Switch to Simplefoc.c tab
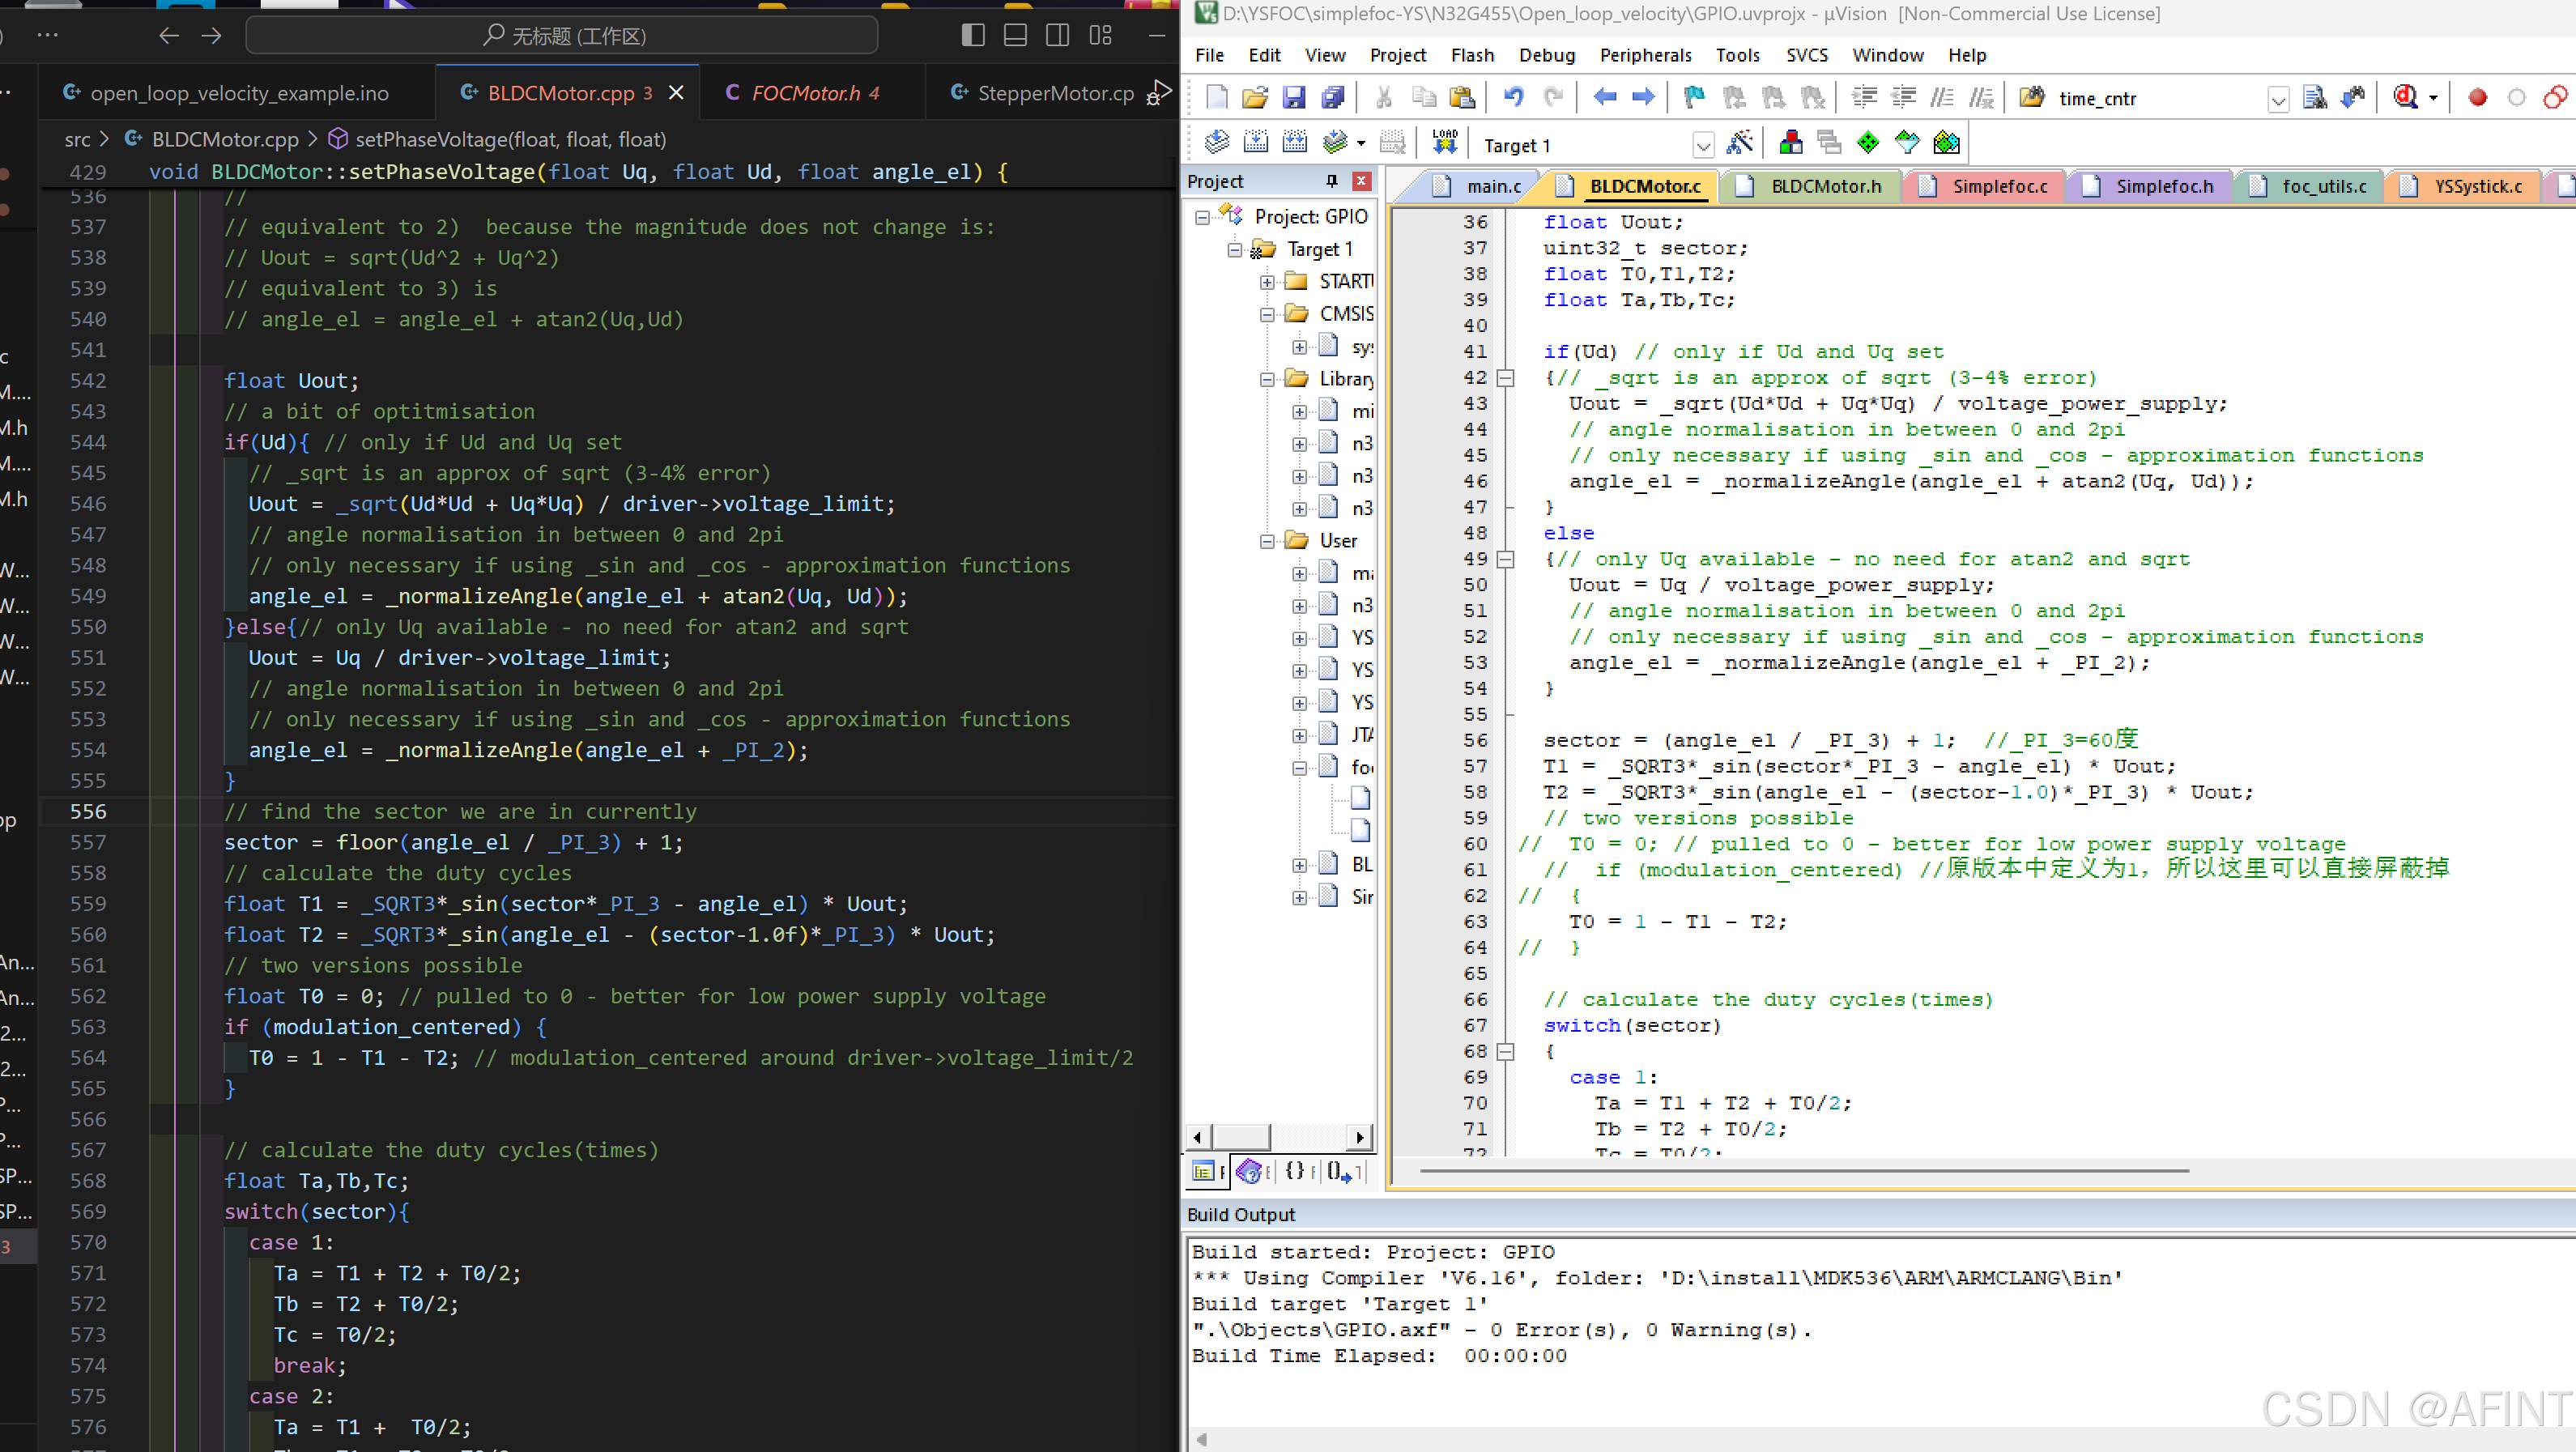The height and width of the screenshot is (1452, 2576). tap(1985, 186)
